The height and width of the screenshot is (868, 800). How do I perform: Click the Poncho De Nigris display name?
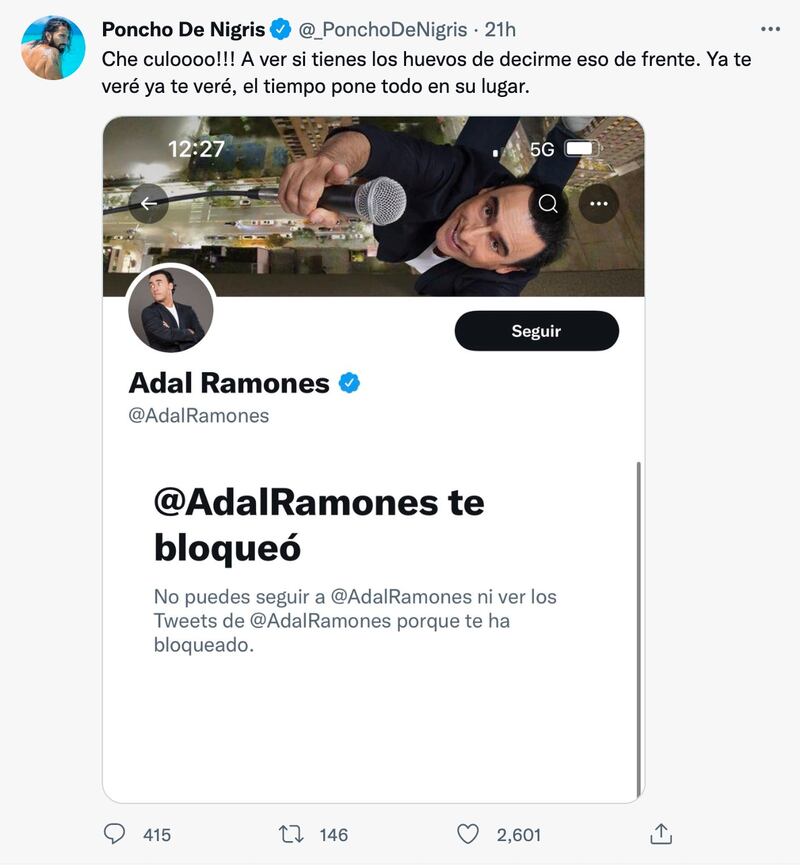coord(183,29)
